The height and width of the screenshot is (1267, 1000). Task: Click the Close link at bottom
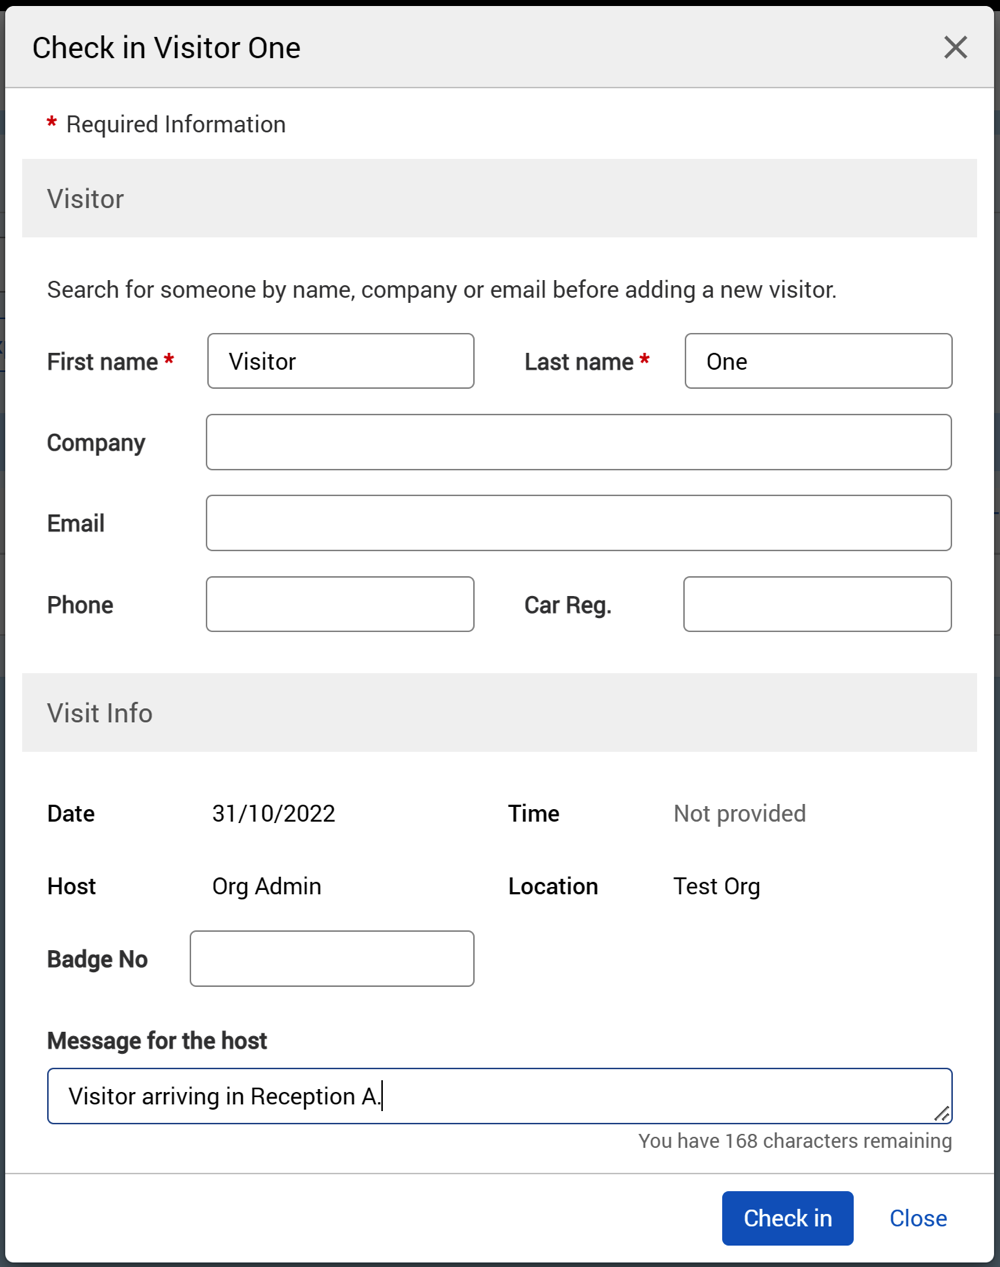coord(918,1218)
